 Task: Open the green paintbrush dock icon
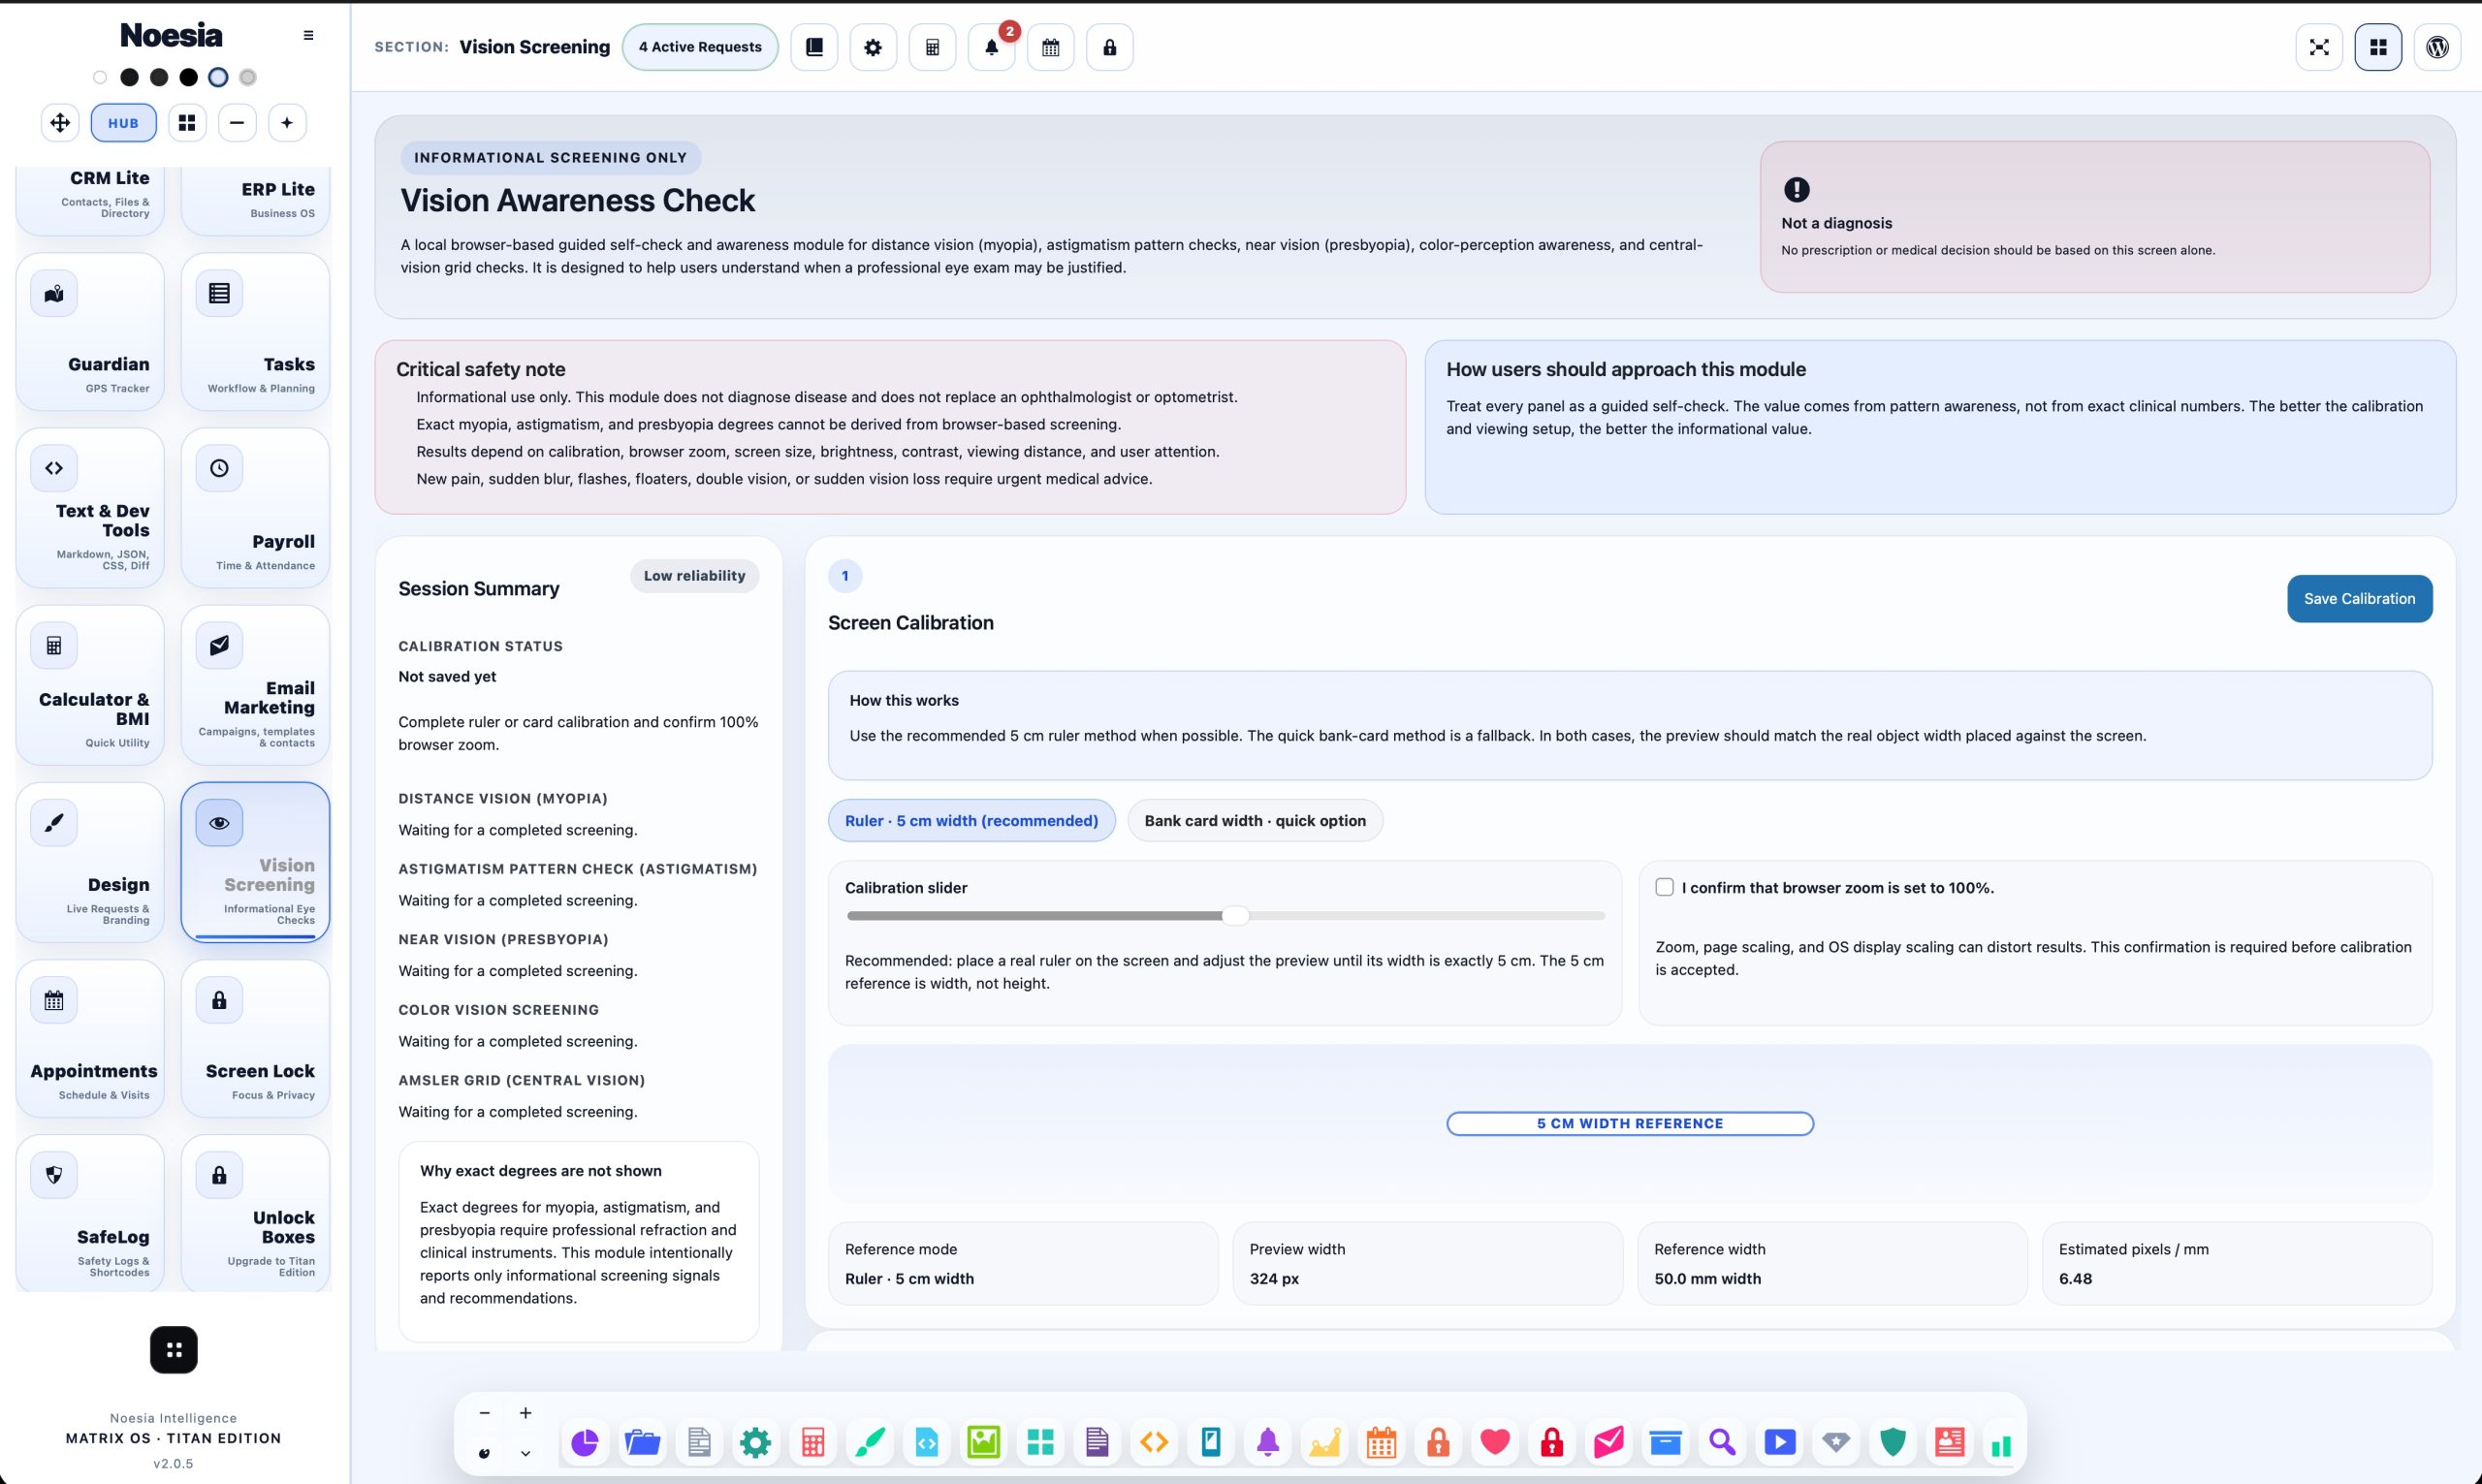(869, 1442)
